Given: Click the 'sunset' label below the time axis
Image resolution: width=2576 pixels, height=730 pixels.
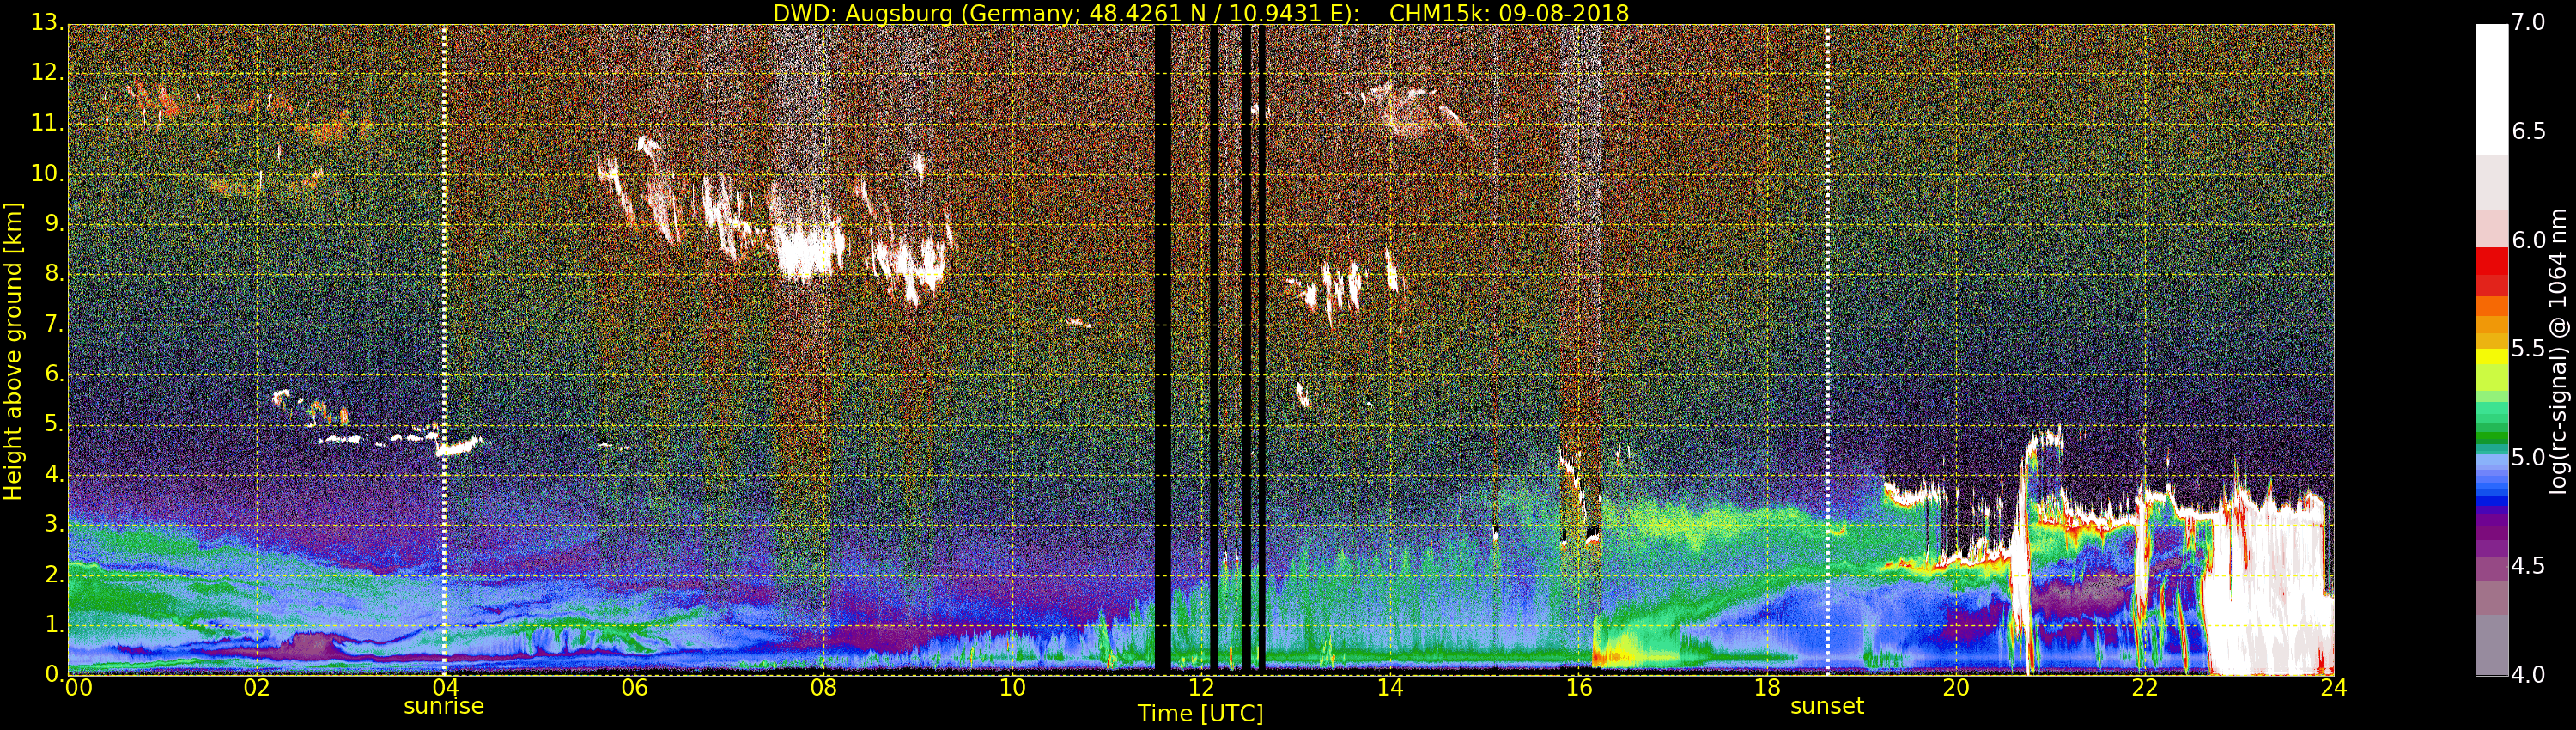Looking at the screenshot, I should (1827, 707).
